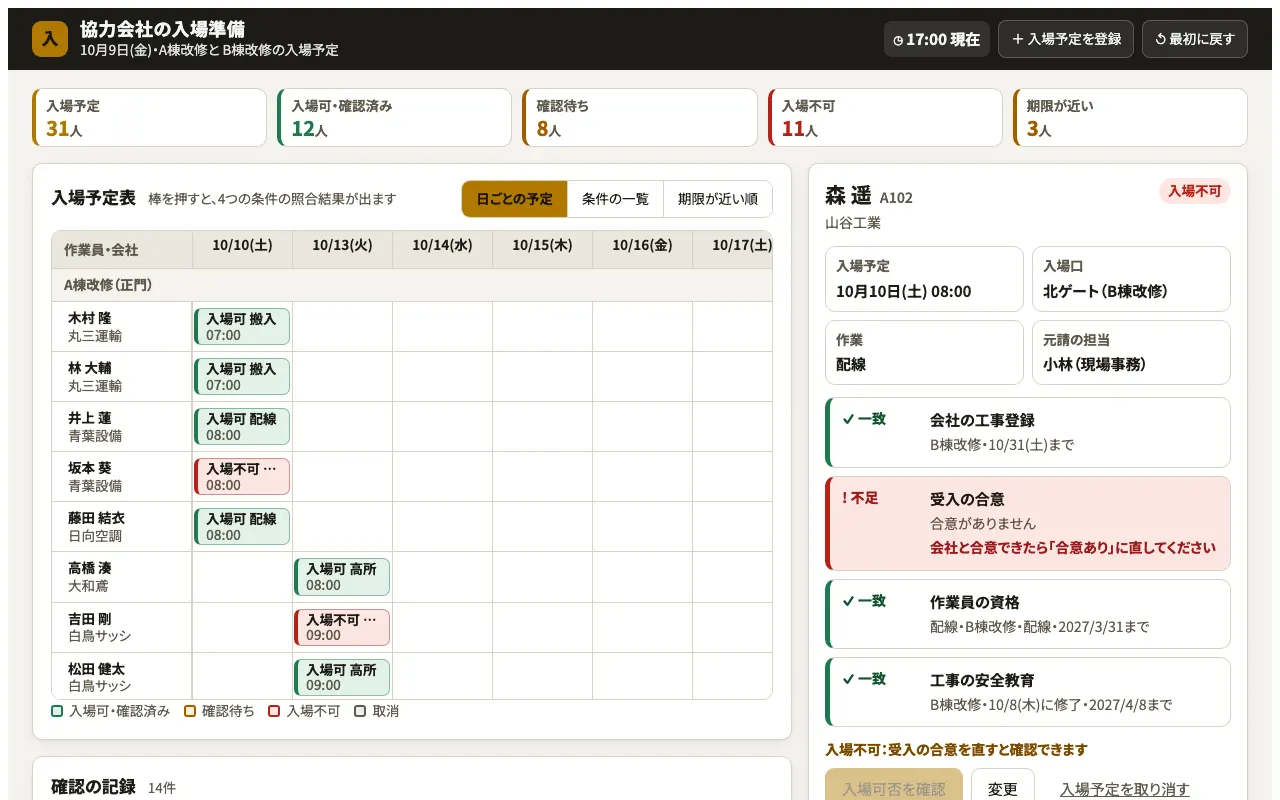The image size is (1280, 800).
Task: Select 林 大輔's 入場可 搬入 07:00 bar
Action: click(x=242, y=377)
